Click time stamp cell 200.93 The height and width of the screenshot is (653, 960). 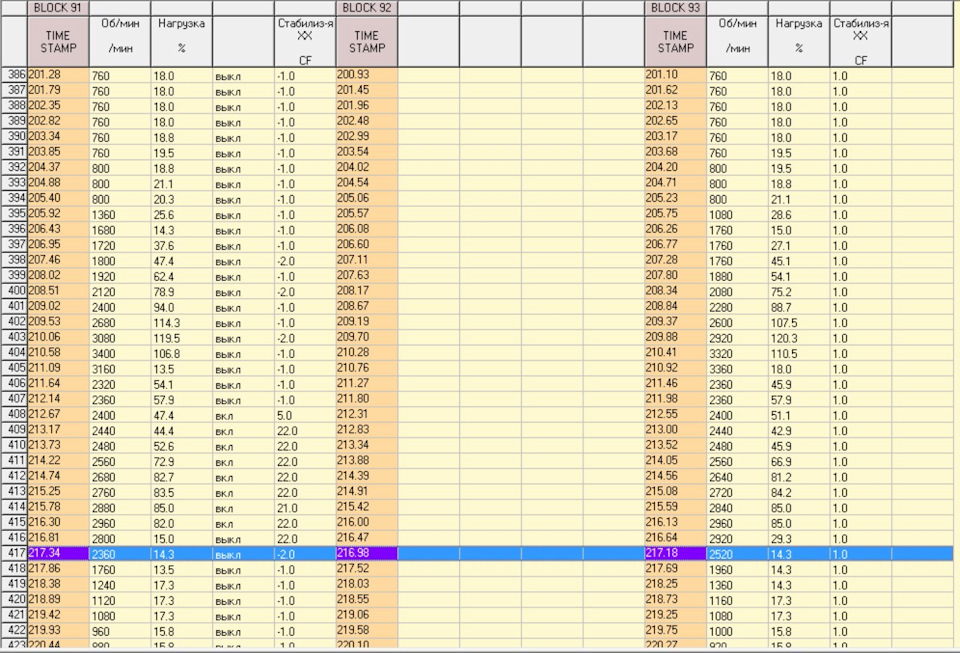point(367,75)
